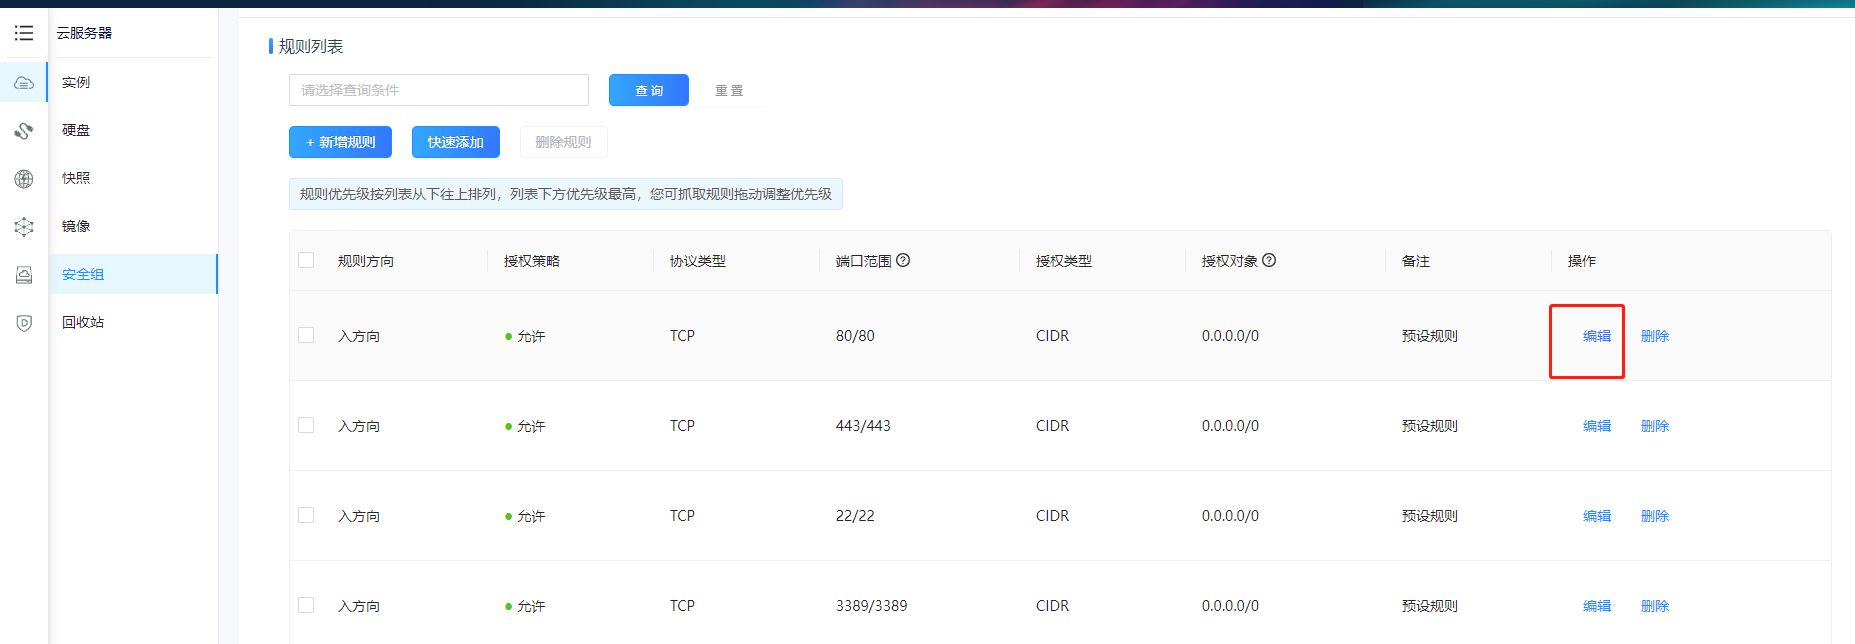
Task: Click the 云服务器 sidebar title
Action: tap(84, 33)
